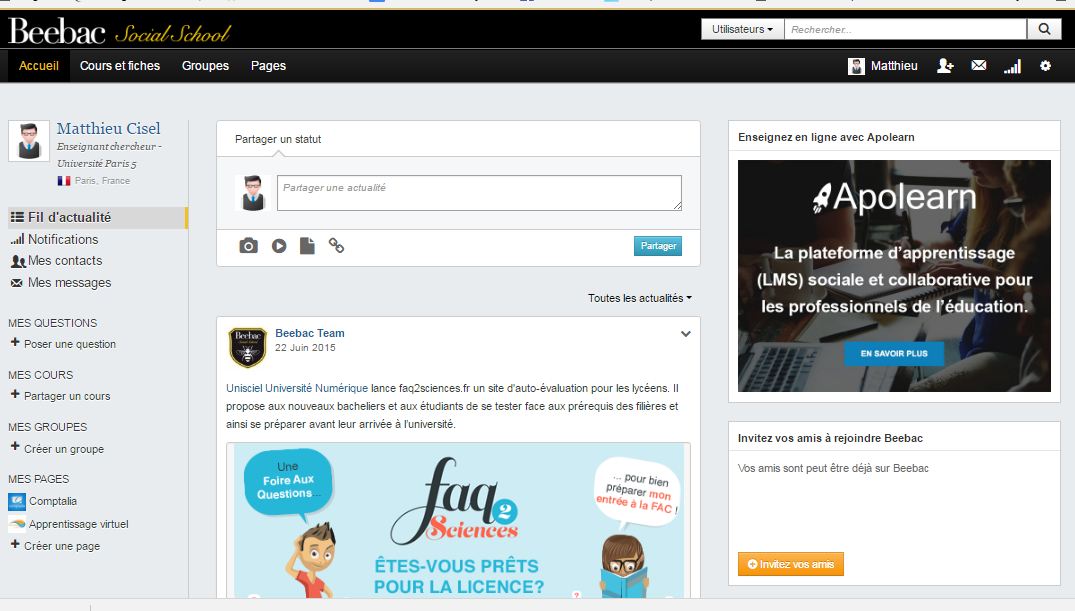Click the MES PAGES section heading

[x=38, y=479]
